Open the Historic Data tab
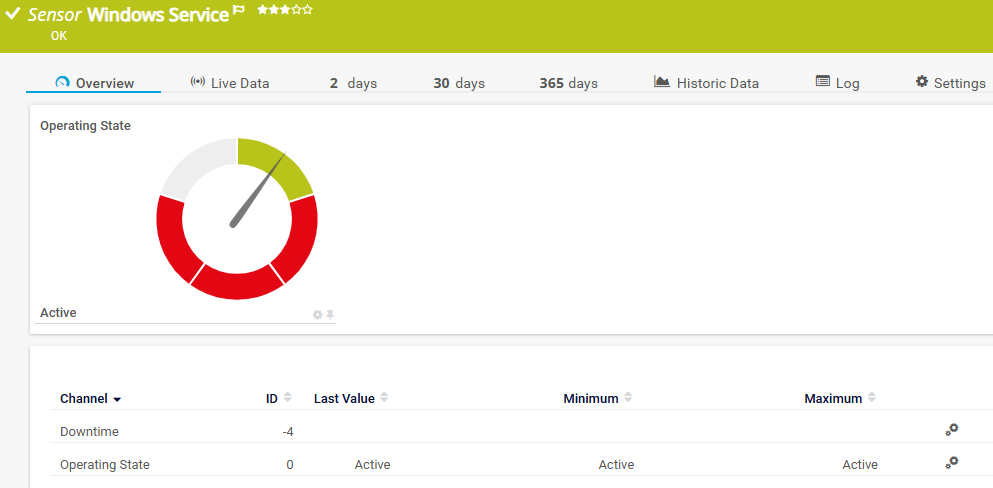The width and height of the screenshot is (993, 488). 706,83
